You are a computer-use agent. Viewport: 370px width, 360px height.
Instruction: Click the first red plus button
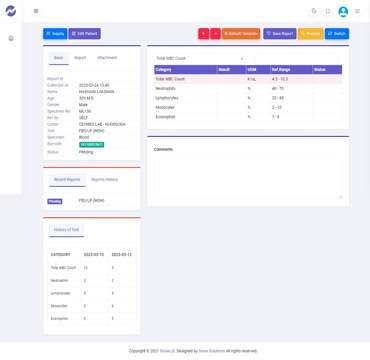(204, 34)
